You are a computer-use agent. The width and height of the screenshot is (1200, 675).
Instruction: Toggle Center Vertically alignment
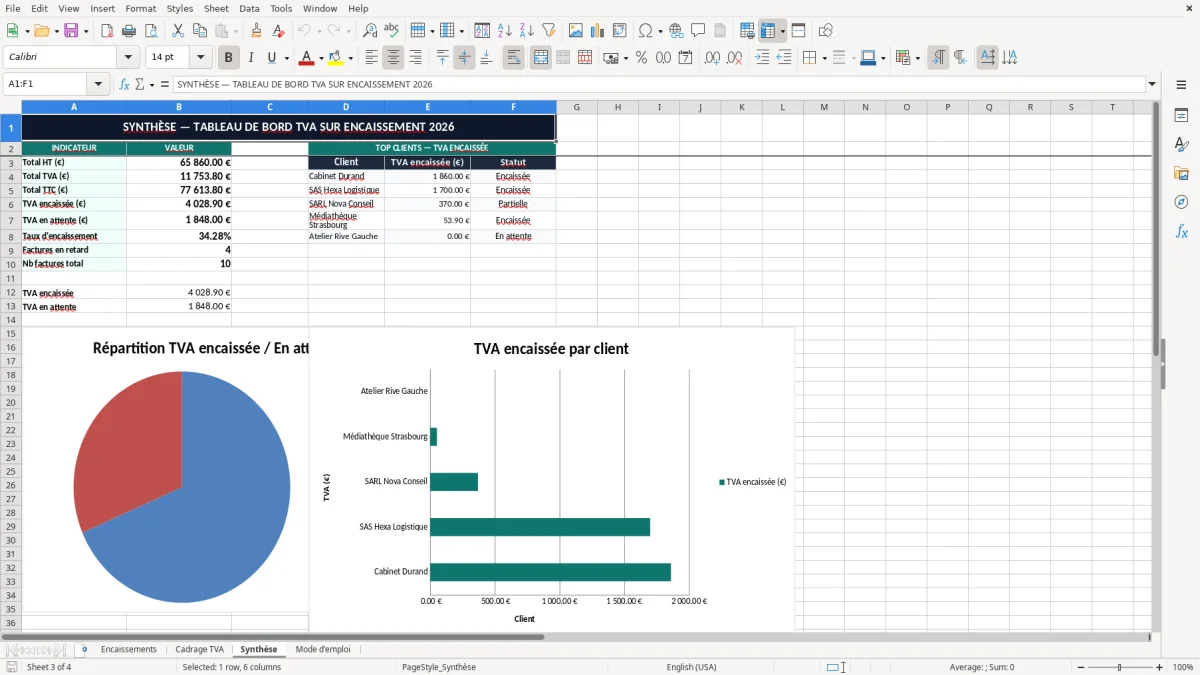464,58
